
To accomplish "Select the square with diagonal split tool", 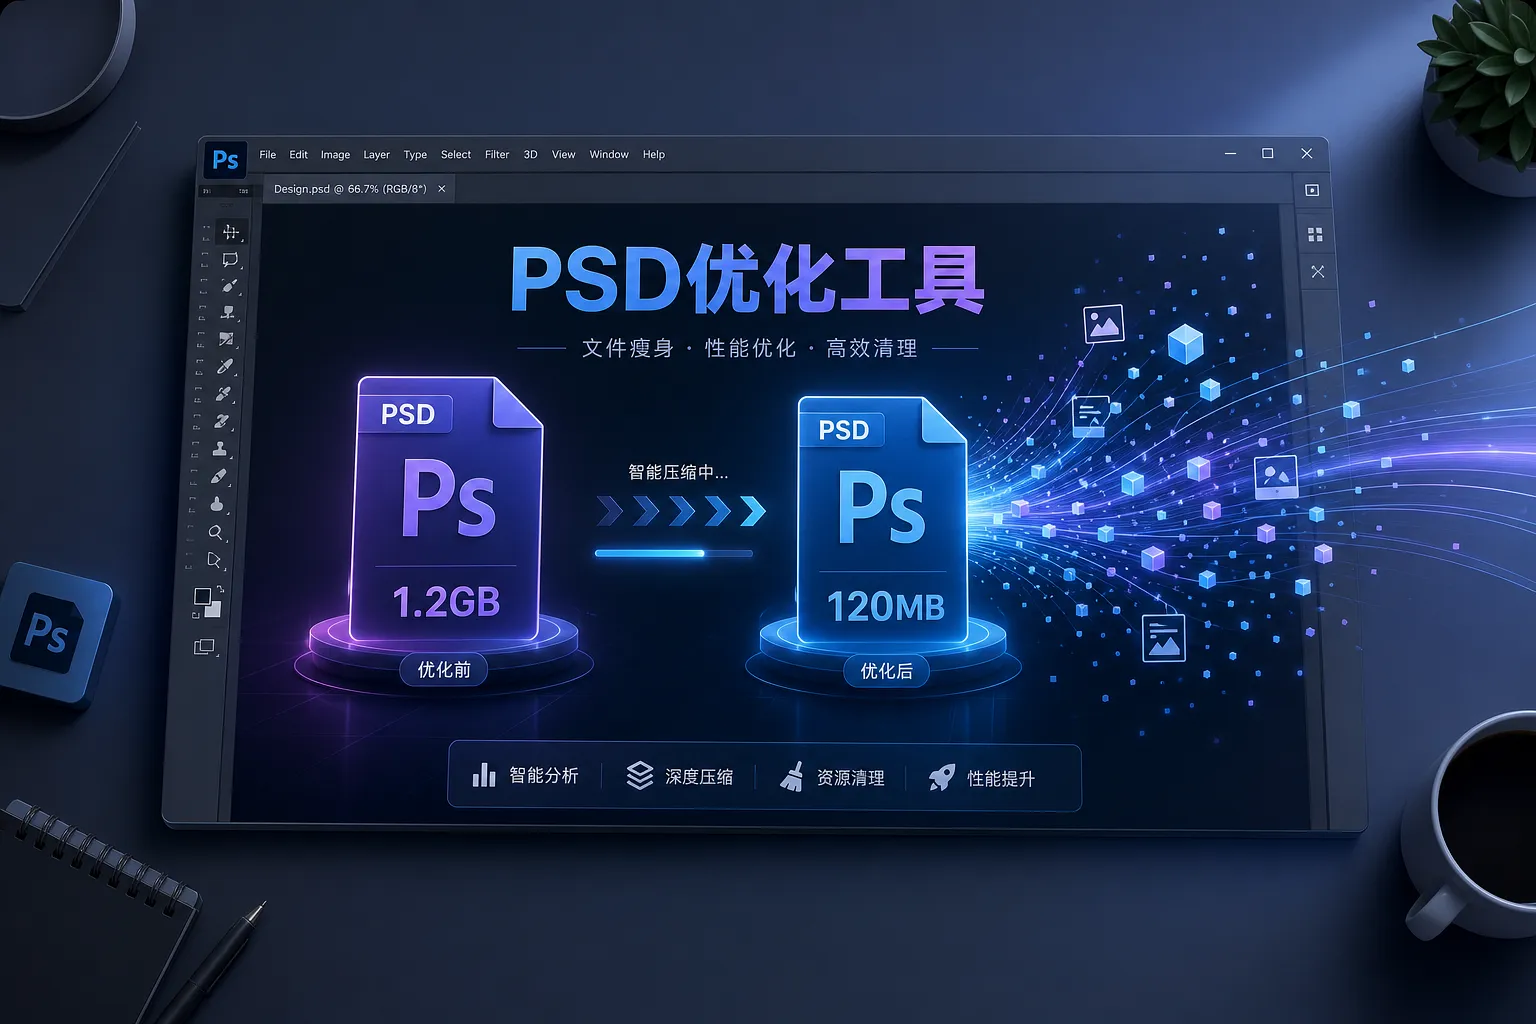I will [227, 340].
